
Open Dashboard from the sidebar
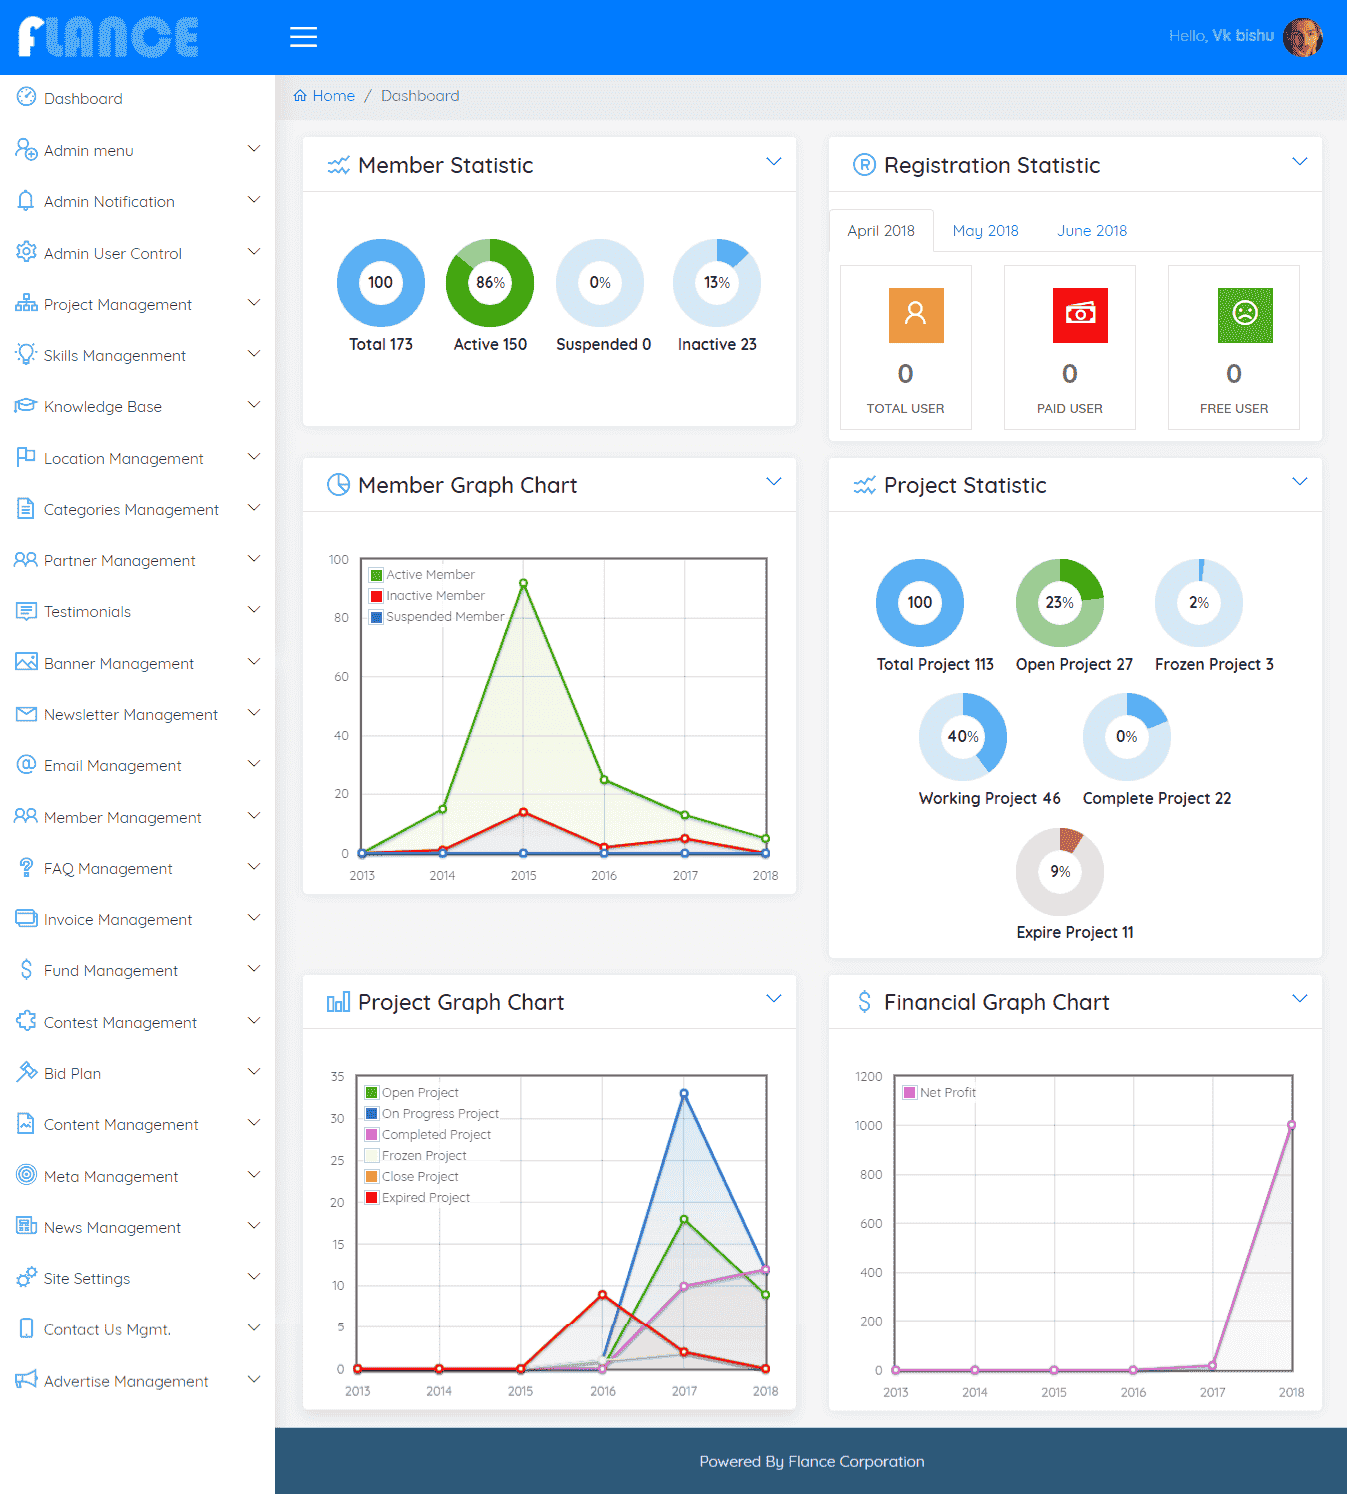pos(83,98)
